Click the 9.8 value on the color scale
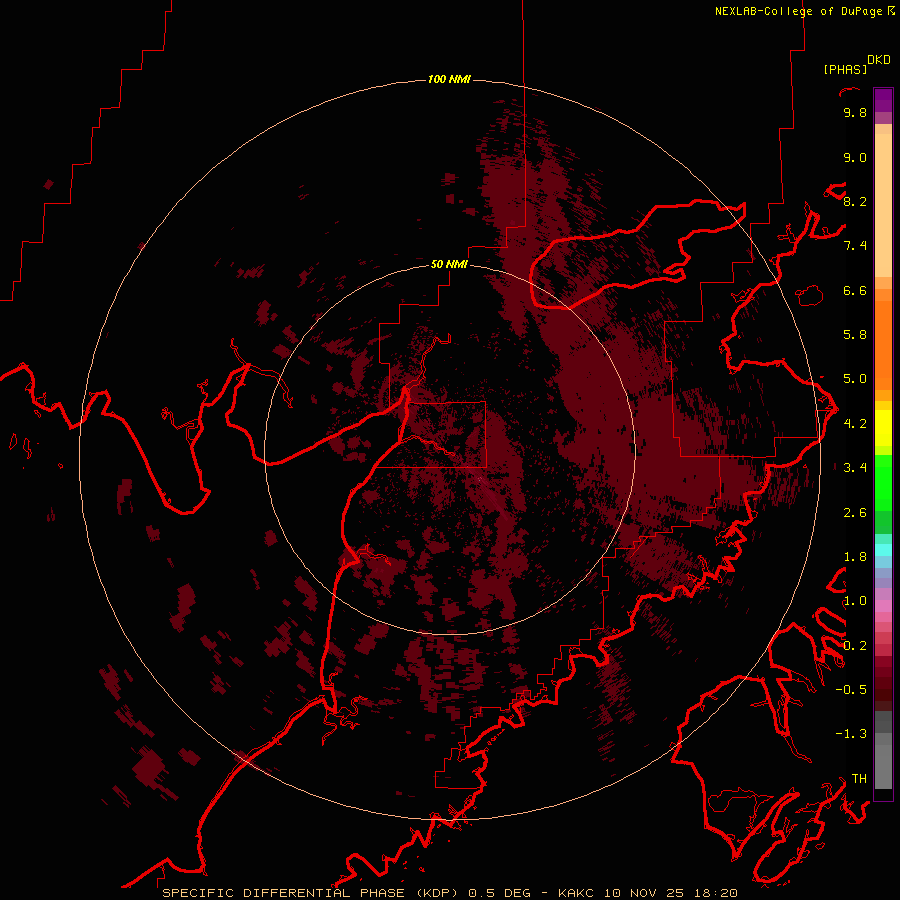This screenshot has height=900, width=900. [x=855, y=112]
